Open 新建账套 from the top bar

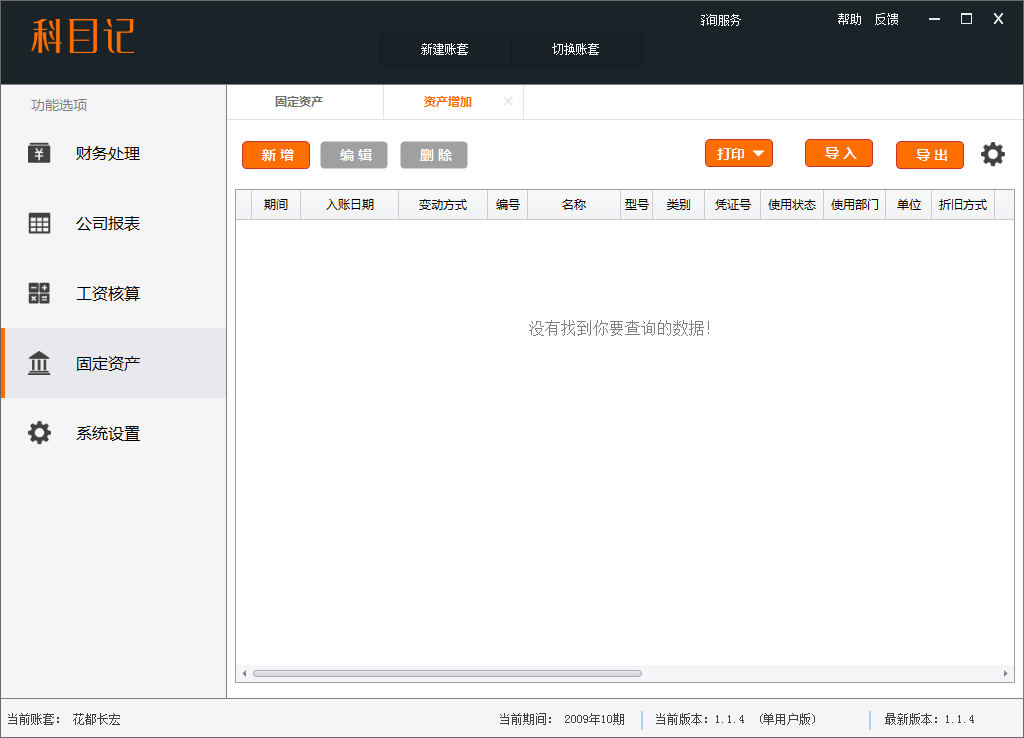[445, 49]
